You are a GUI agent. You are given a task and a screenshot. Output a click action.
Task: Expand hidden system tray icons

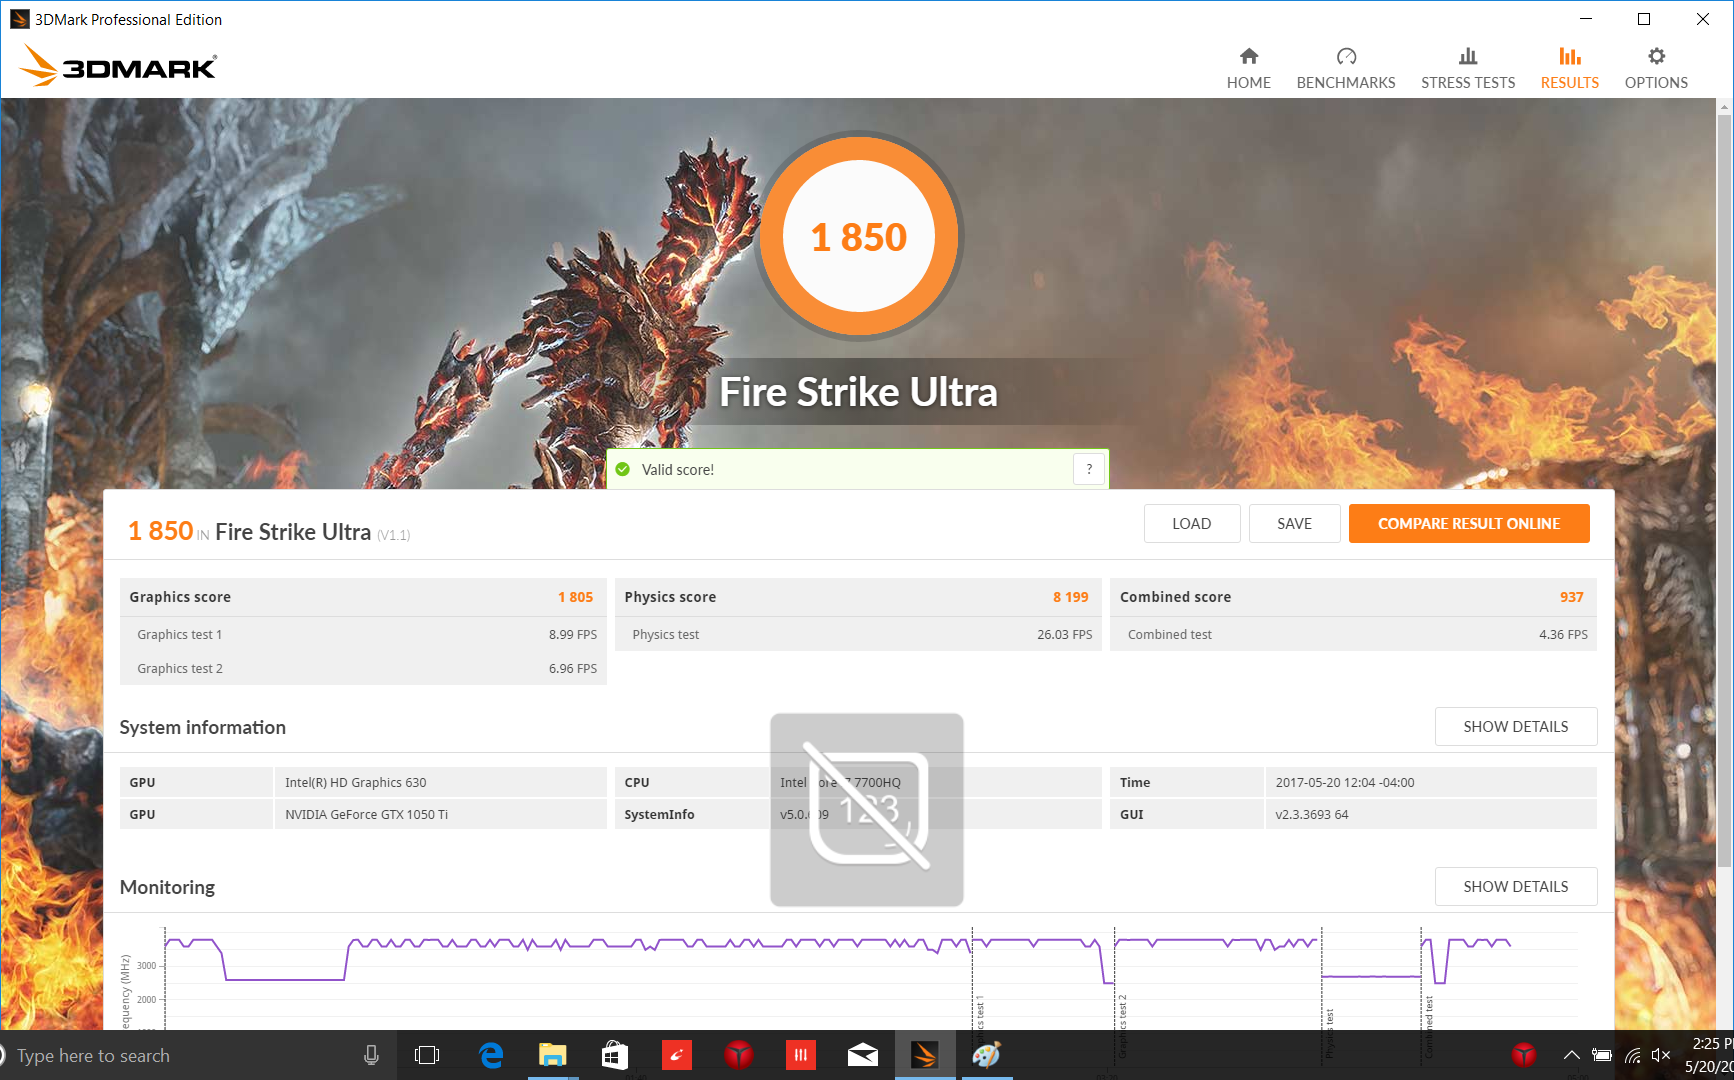coord(1571,1055)
